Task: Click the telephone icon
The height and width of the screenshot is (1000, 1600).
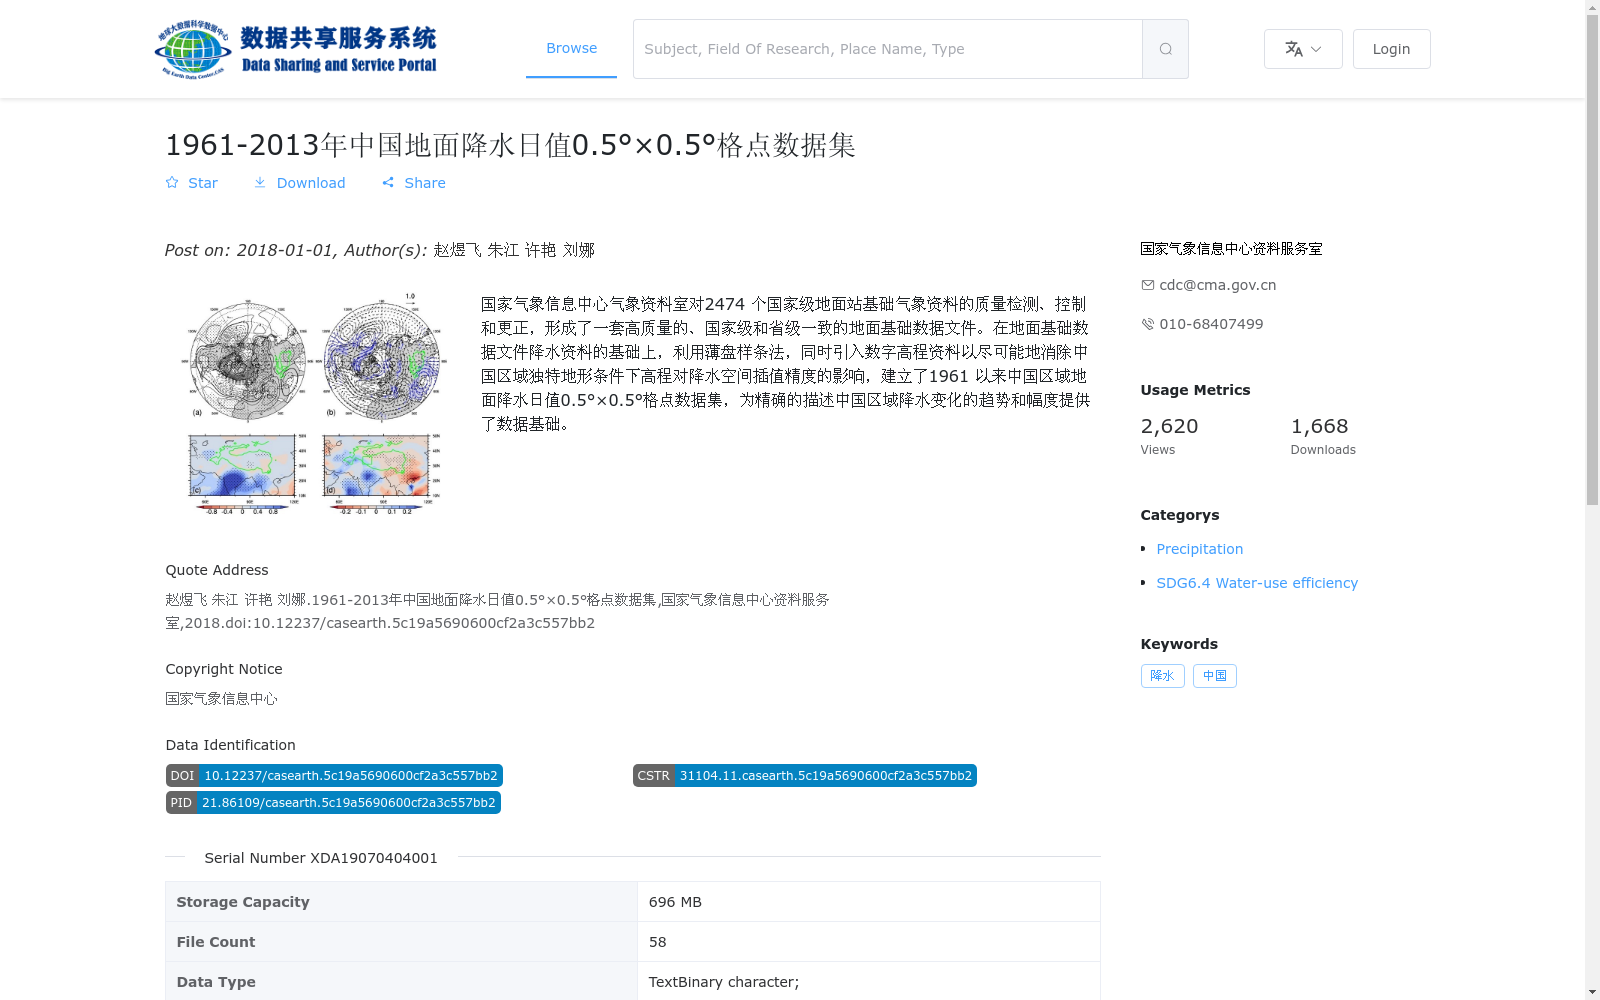Action: coord(1148,324)
